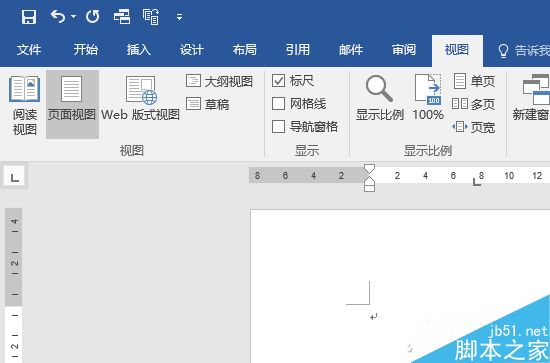Switch to the 布局 (Layout) tab
Viewport: 550px width, 363px height.
tap(244, 50)
